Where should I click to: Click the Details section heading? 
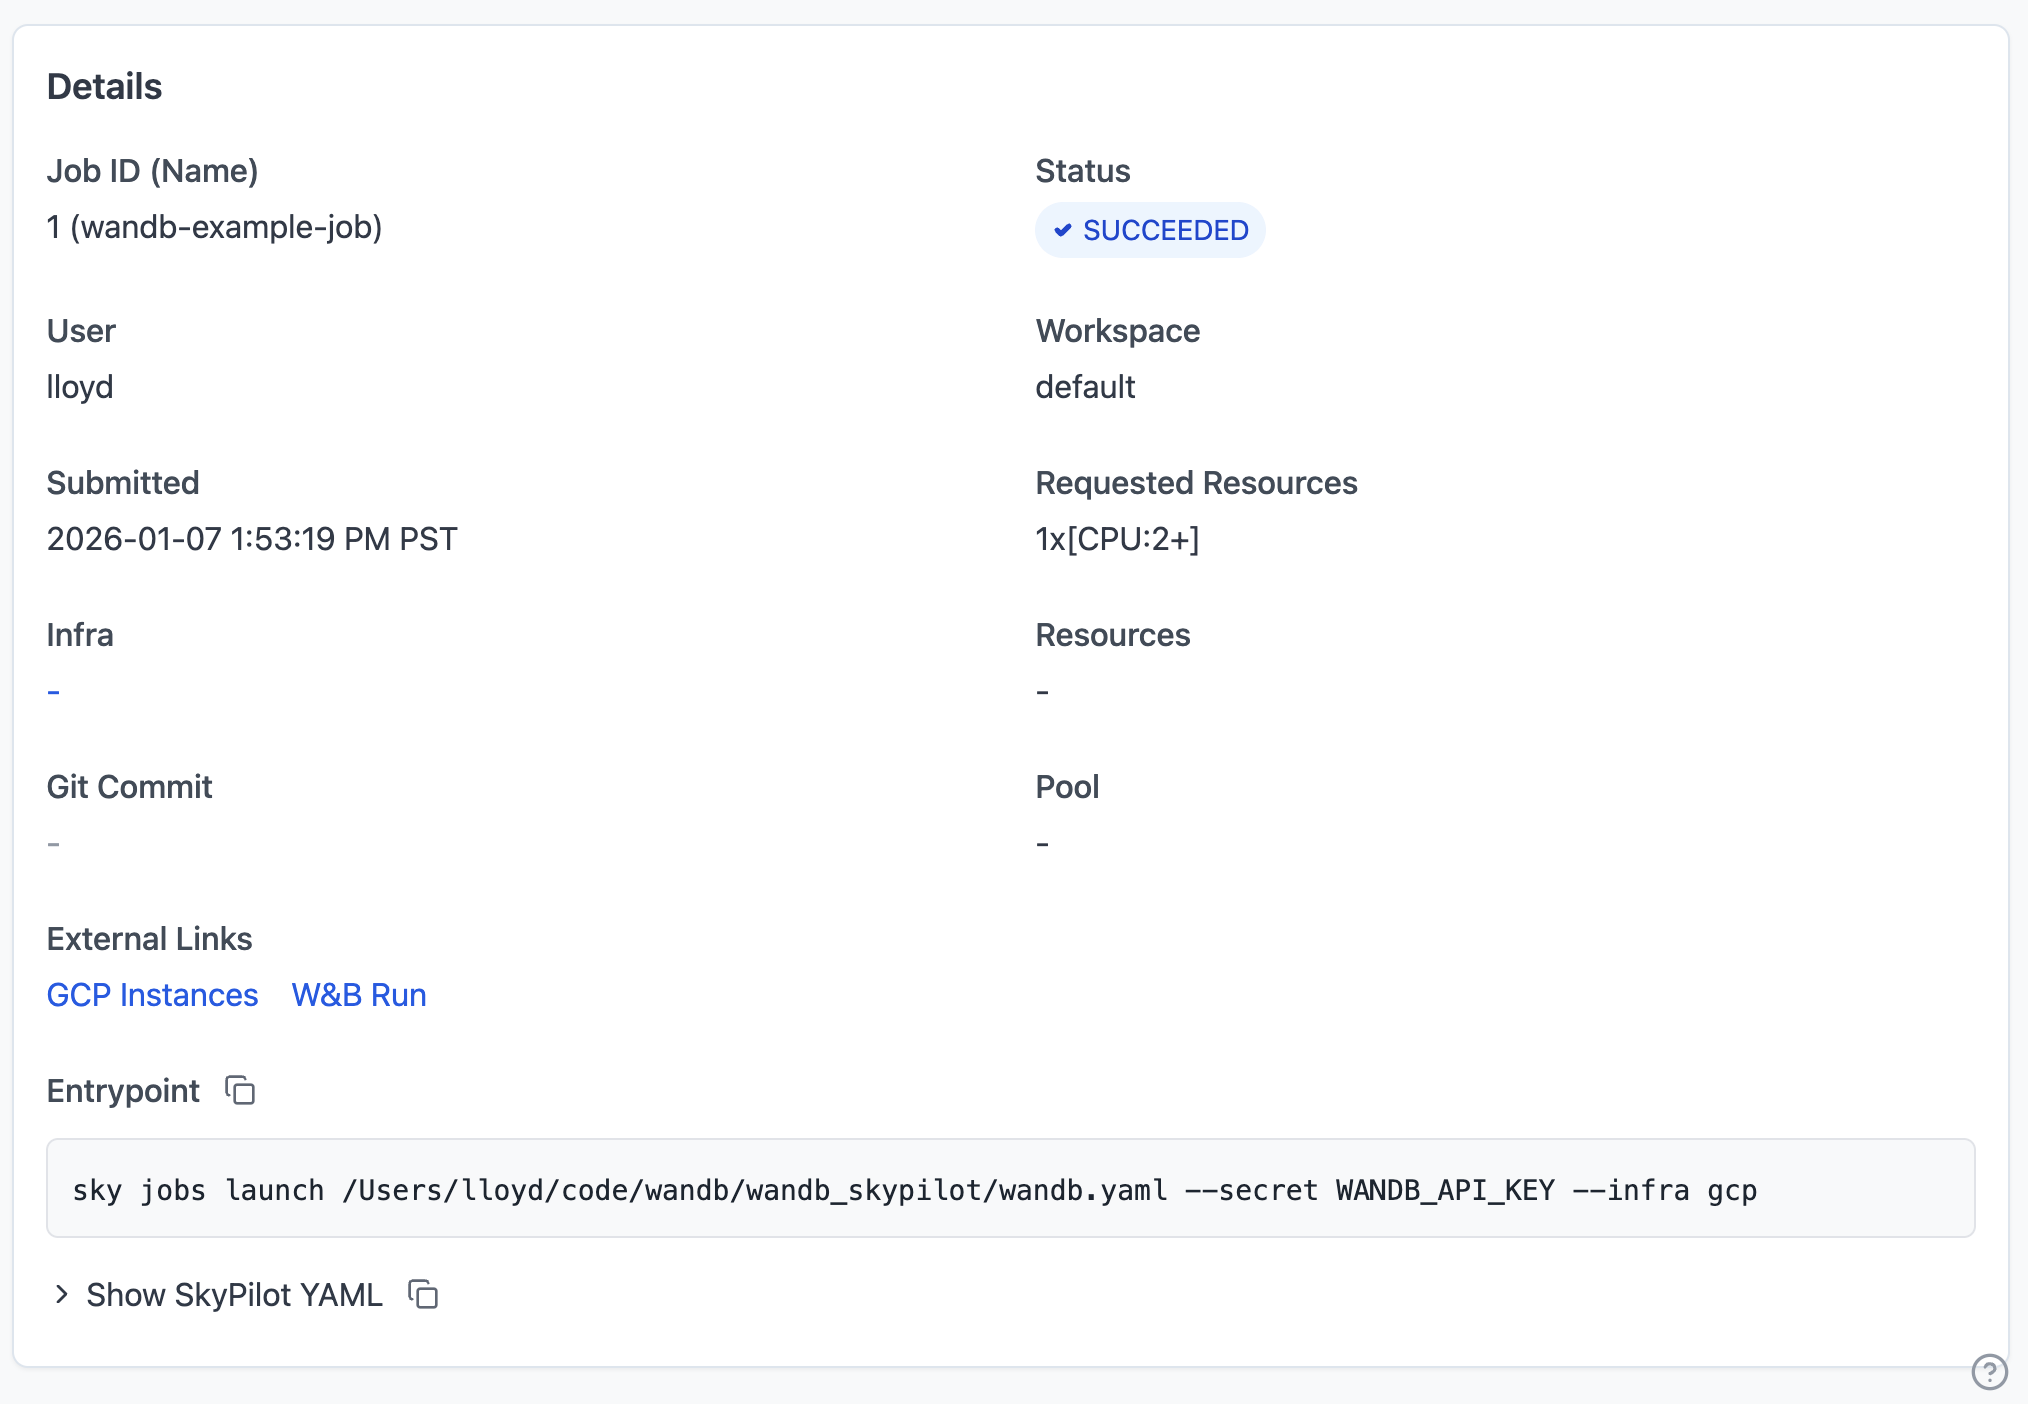[104, 87]
